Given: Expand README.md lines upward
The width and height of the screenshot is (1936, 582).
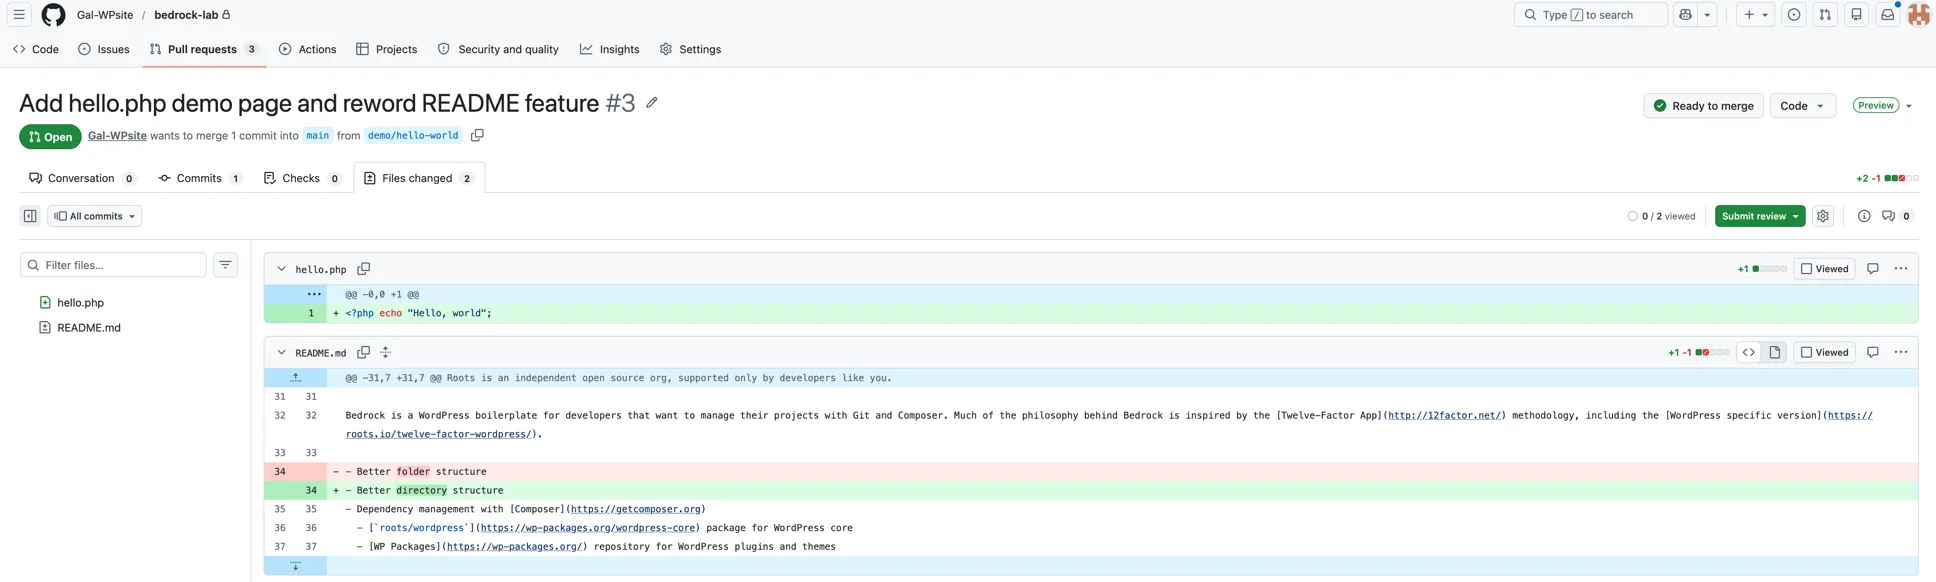Looking at the screenshot, I should tap(295, 378).
